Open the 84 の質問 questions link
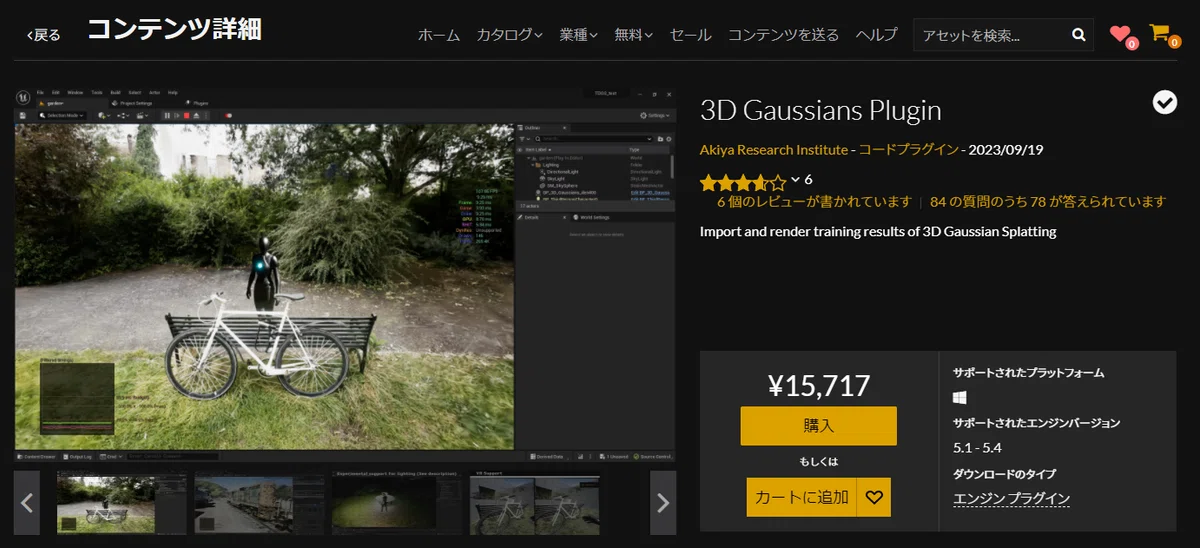Viewport: 1200px width, 548px height. pos(1048,202)
